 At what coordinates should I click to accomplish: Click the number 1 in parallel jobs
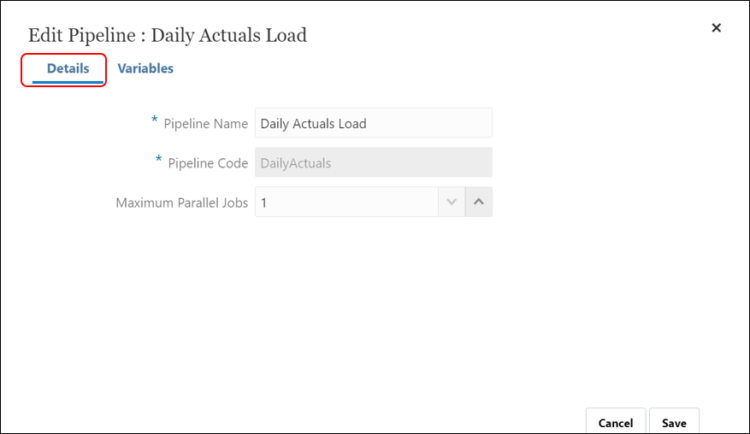coord(264,202)
